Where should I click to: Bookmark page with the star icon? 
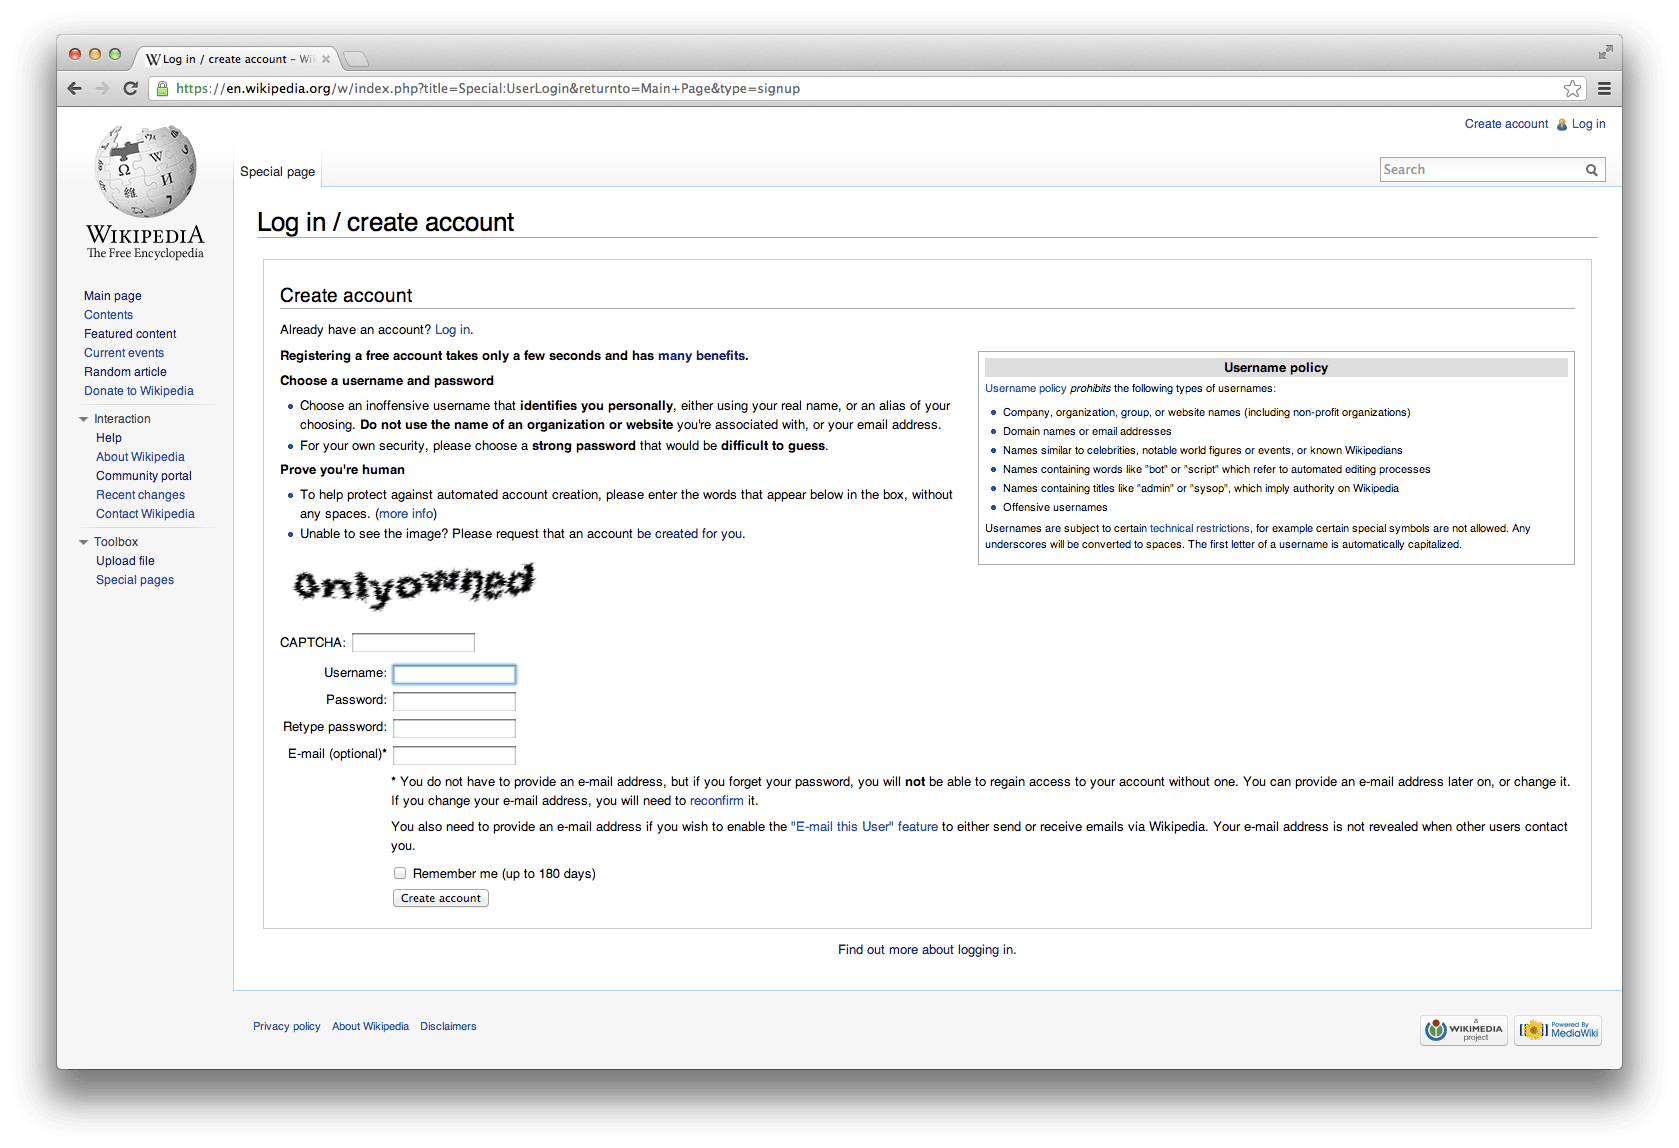click(x=1572, y=88)
